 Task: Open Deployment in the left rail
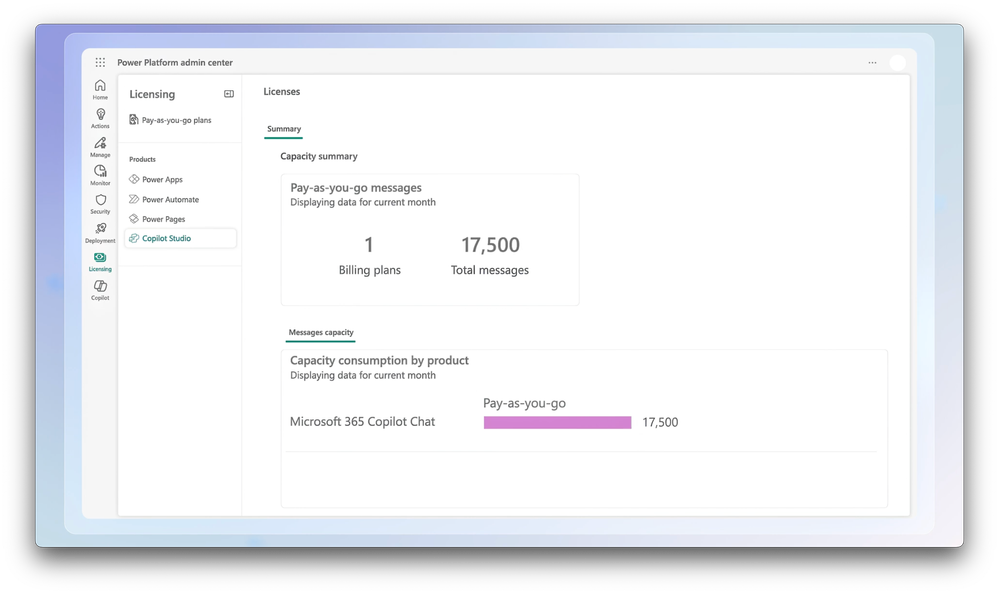tap(100, 233)
